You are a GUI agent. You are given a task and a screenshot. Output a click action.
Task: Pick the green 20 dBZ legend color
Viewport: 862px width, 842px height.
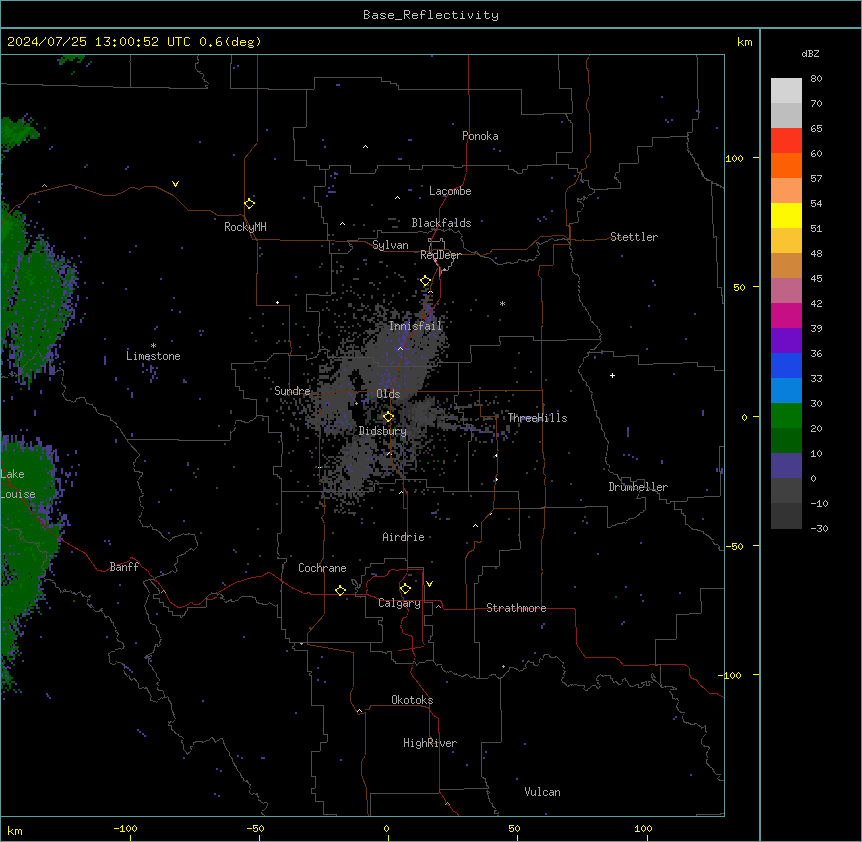pos(786,416)
